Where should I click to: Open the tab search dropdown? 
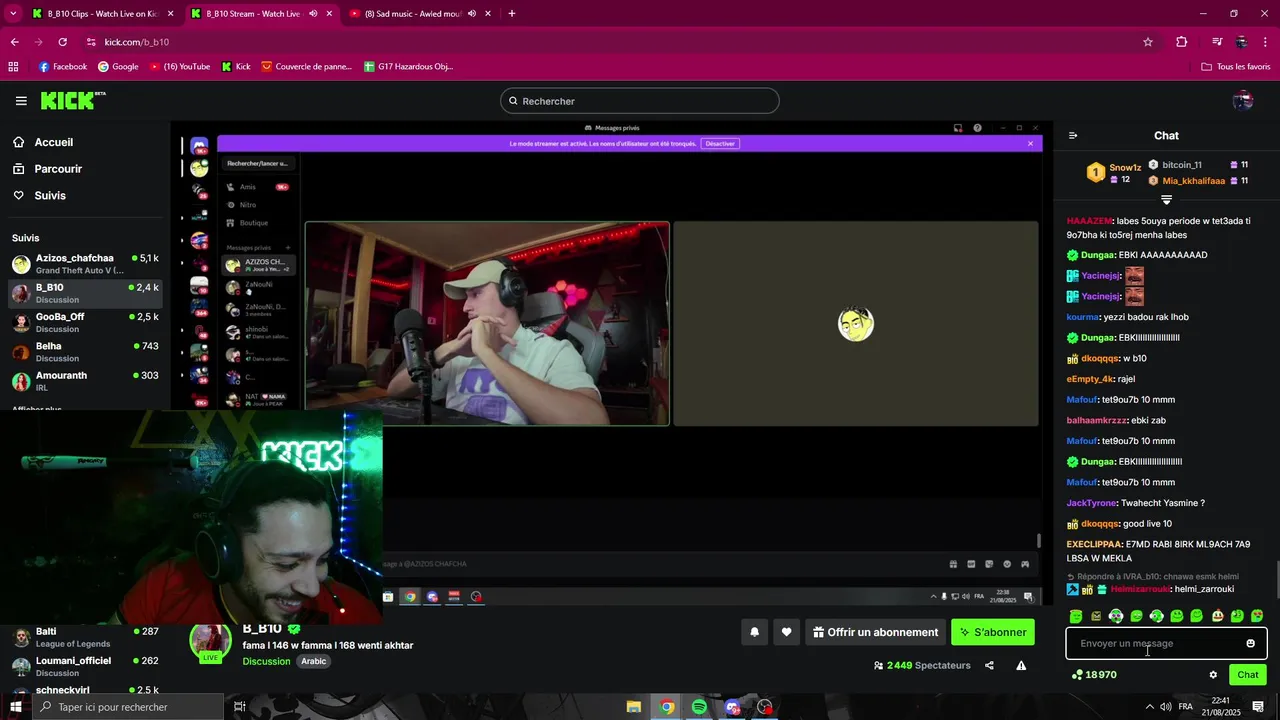pos(13,14)
